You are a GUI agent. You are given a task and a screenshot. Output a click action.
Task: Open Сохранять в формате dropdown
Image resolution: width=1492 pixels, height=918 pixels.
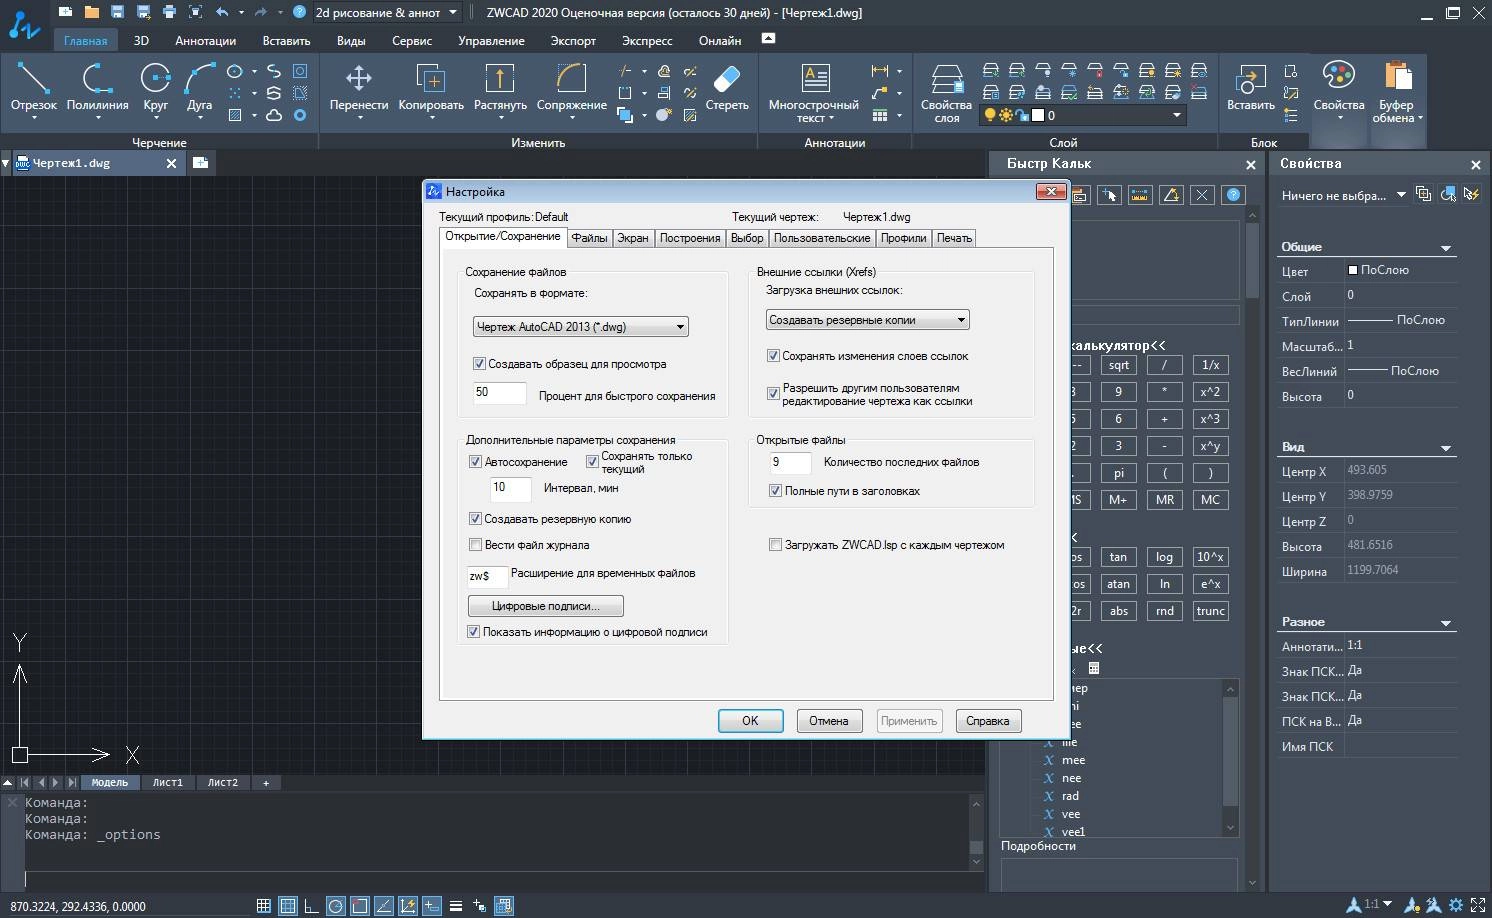580,326
